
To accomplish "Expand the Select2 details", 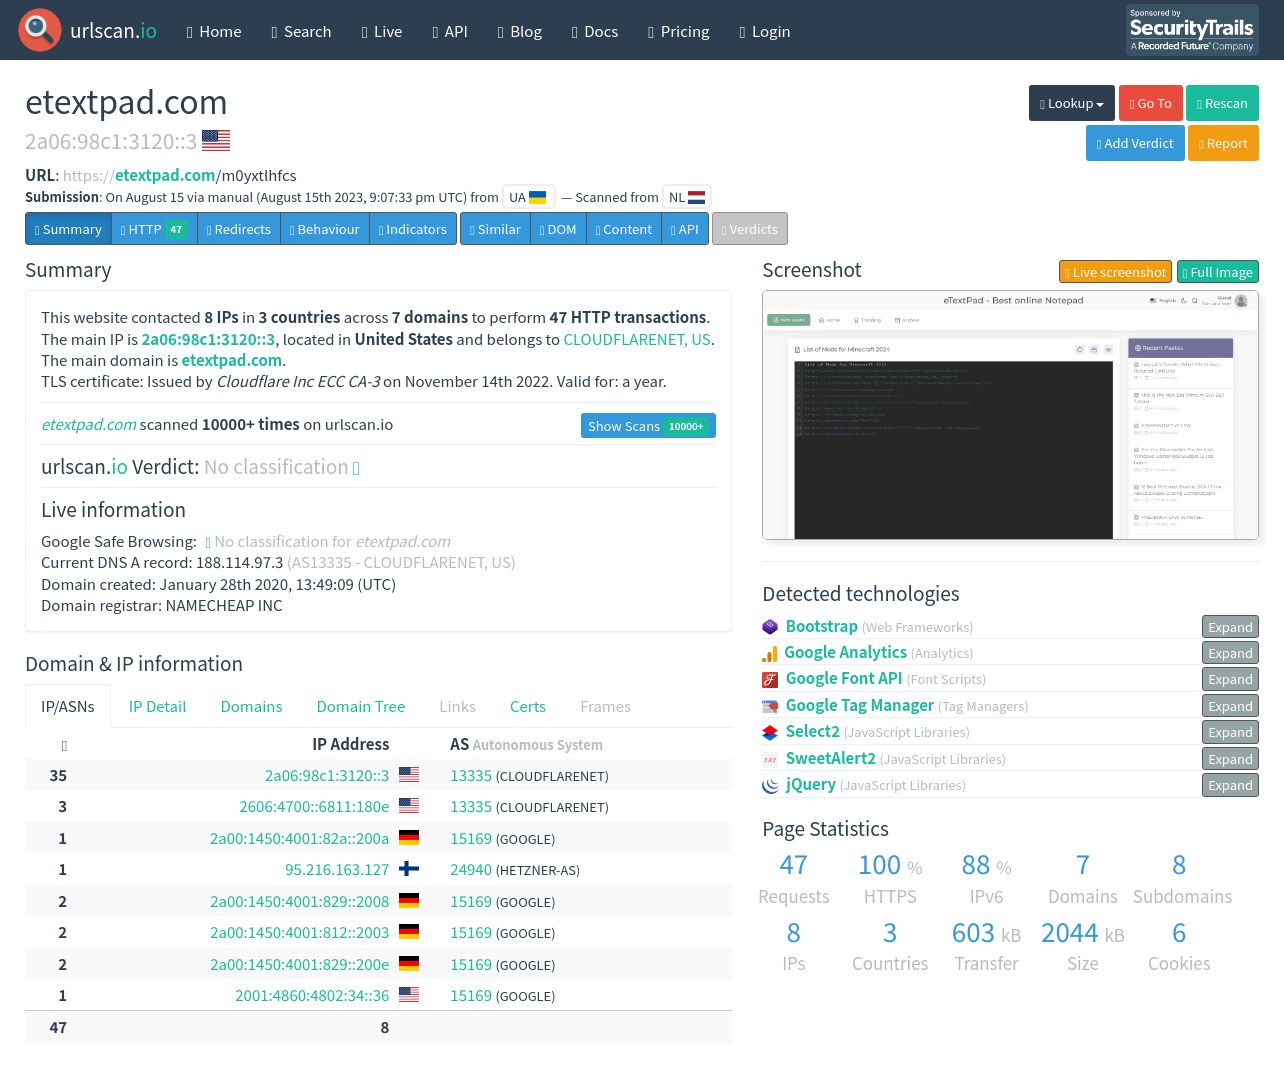I will click(x=1230, y=732).
